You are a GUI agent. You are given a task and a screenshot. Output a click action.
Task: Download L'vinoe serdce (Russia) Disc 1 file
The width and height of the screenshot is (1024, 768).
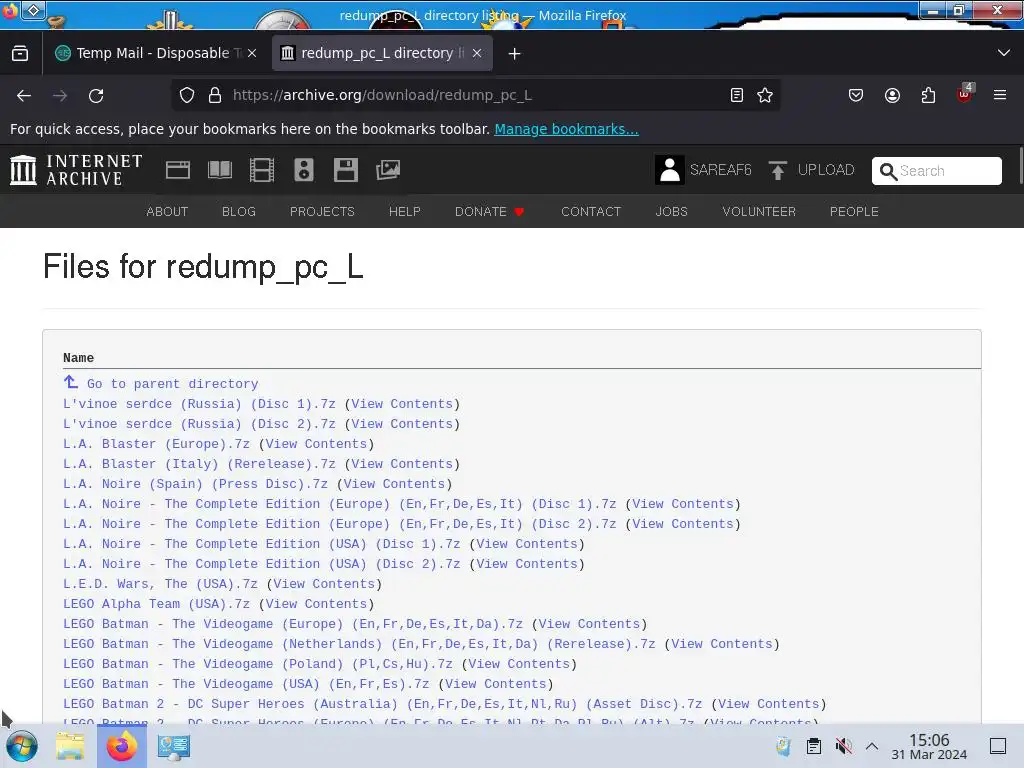[199, 404]
